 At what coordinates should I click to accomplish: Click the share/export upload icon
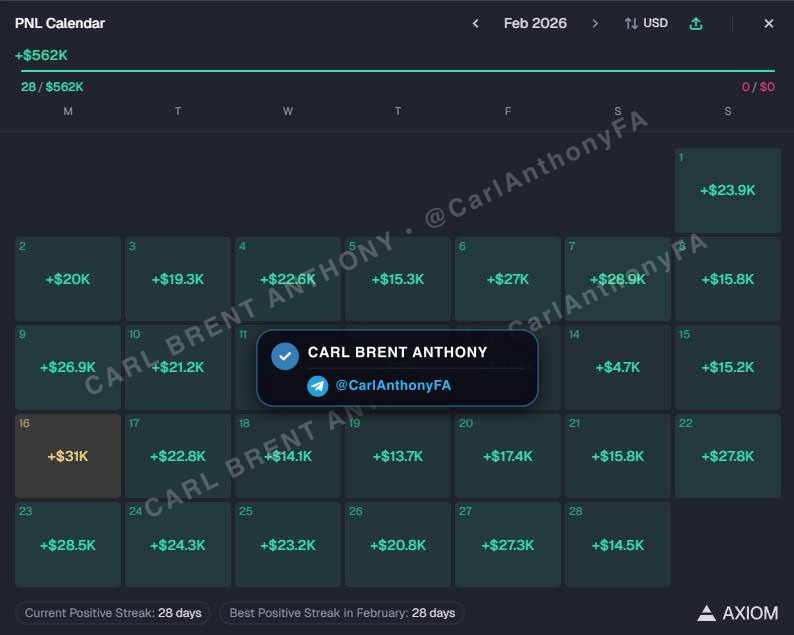tap(696, 23)
